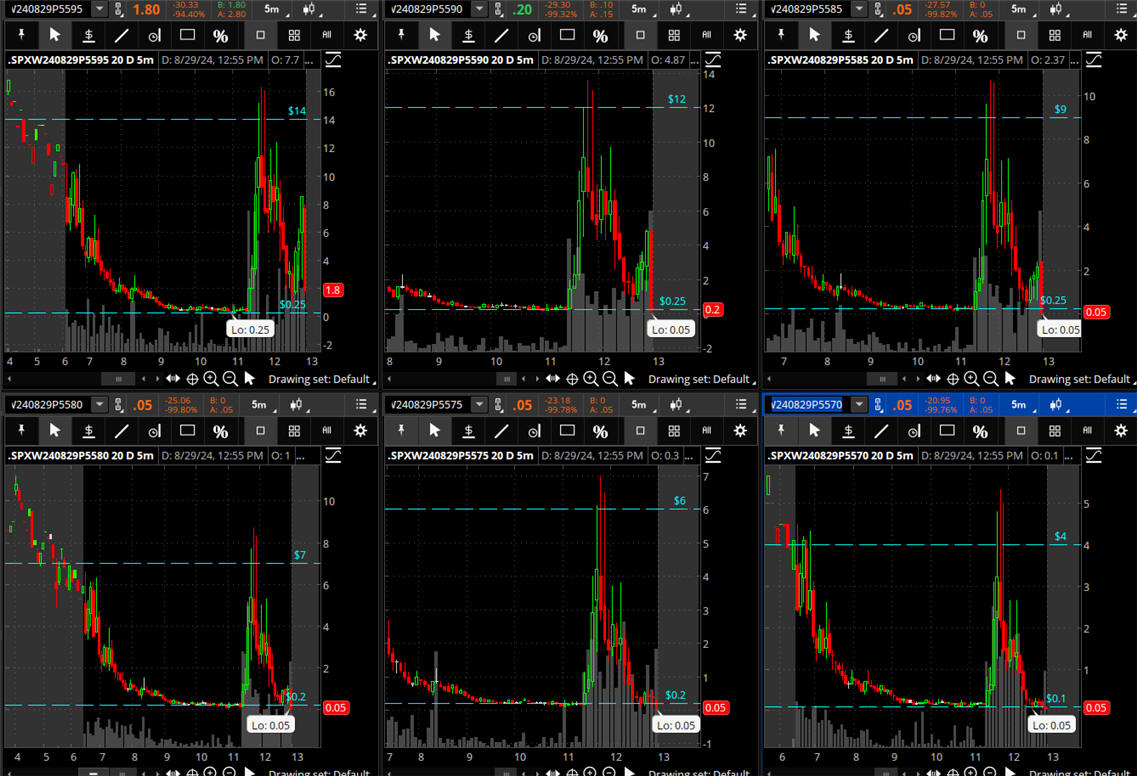
Task: Open chart type candlestick dropdown in P5575 chart
Action: coord(680,405)
